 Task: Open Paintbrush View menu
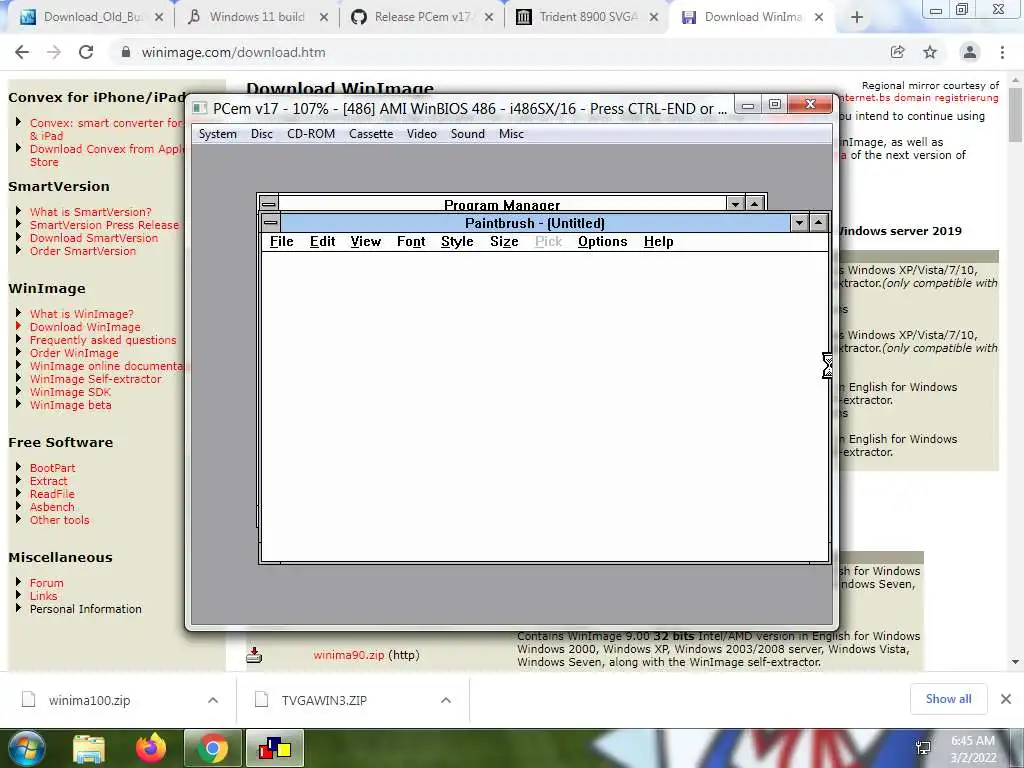pos(366,242)
